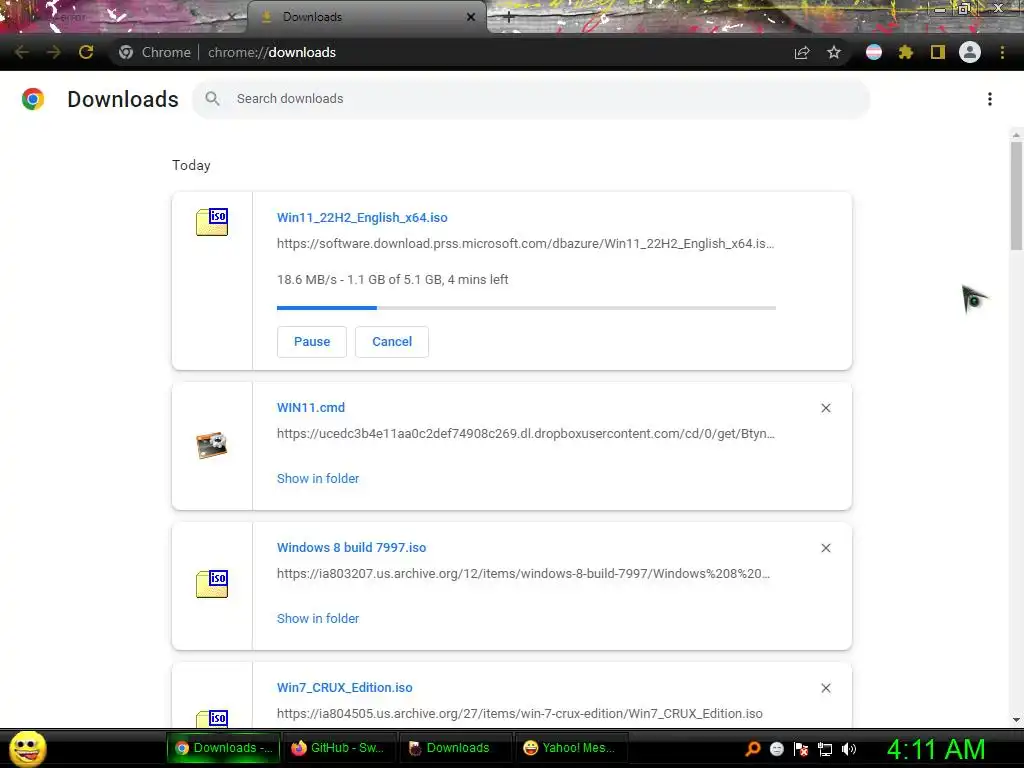Open the Win7_CRUX_Edition.iso link

[x=345, y=688]
